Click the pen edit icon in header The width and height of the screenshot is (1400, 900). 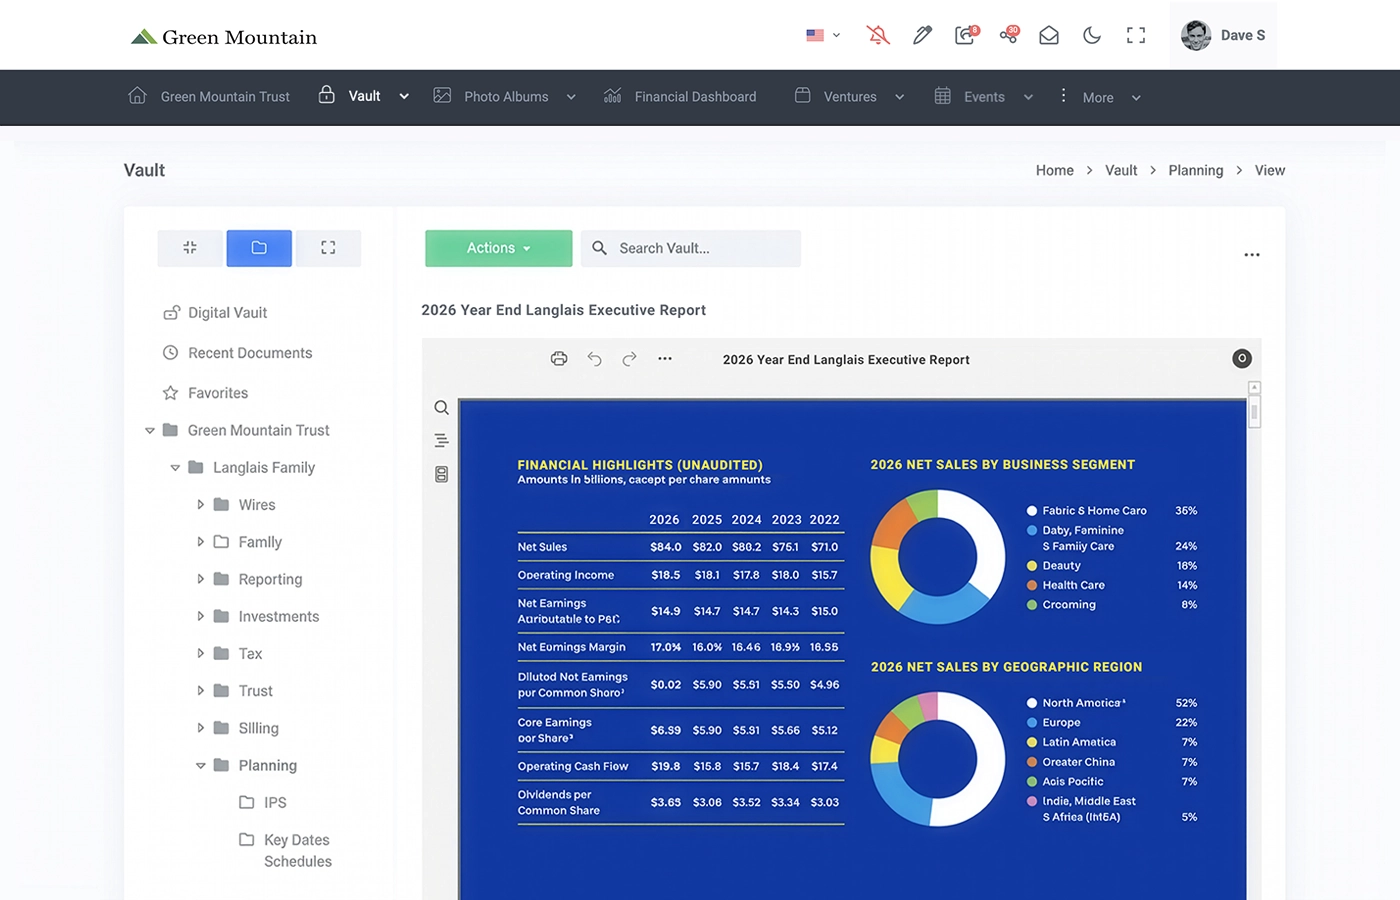(x=922, y=35)
